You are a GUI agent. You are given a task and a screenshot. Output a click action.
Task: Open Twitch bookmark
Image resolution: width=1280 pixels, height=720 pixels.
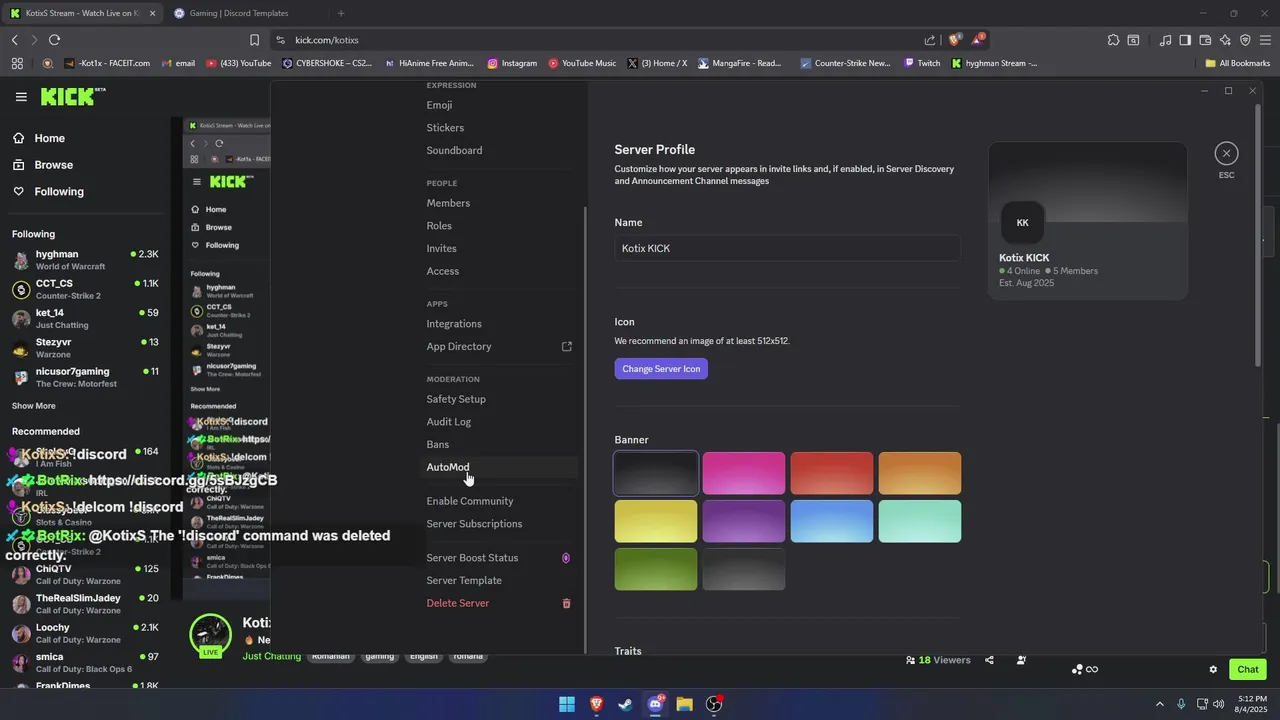[922, 63]
